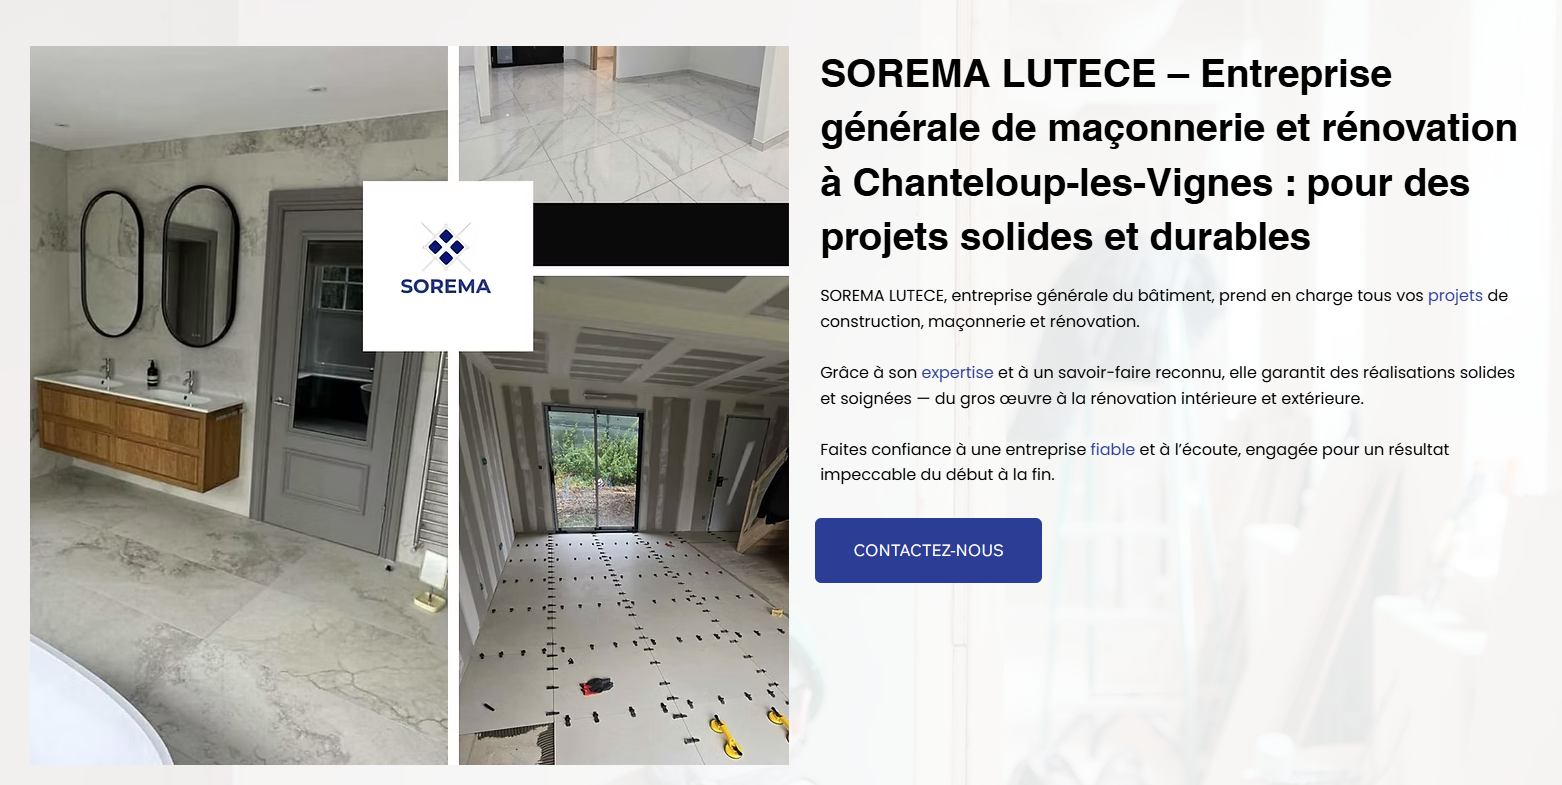Click the SOREMA LUTECE main heading
This screenshot has width=1562, height=785.
coord(1169,155)
